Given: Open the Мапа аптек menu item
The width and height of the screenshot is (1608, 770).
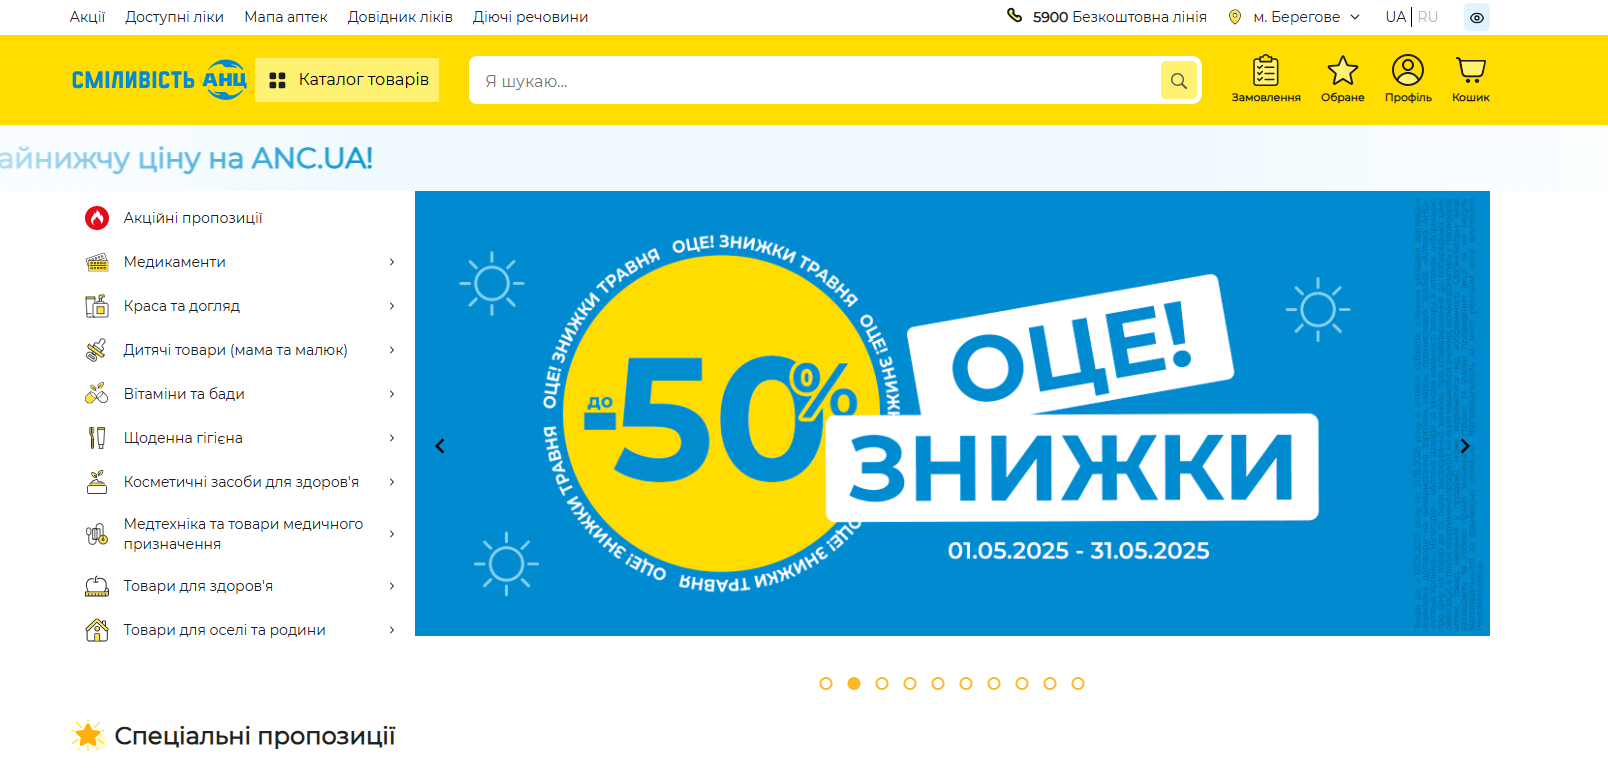Looking at the screenshot, I should tap(286, 17).
